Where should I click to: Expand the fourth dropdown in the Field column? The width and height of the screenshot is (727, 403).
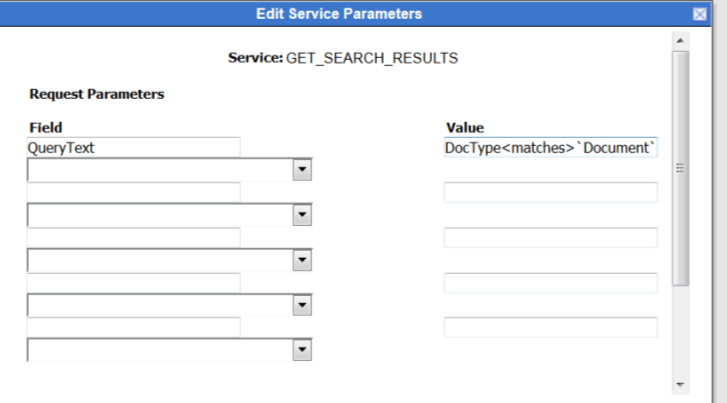coord(302,305)
